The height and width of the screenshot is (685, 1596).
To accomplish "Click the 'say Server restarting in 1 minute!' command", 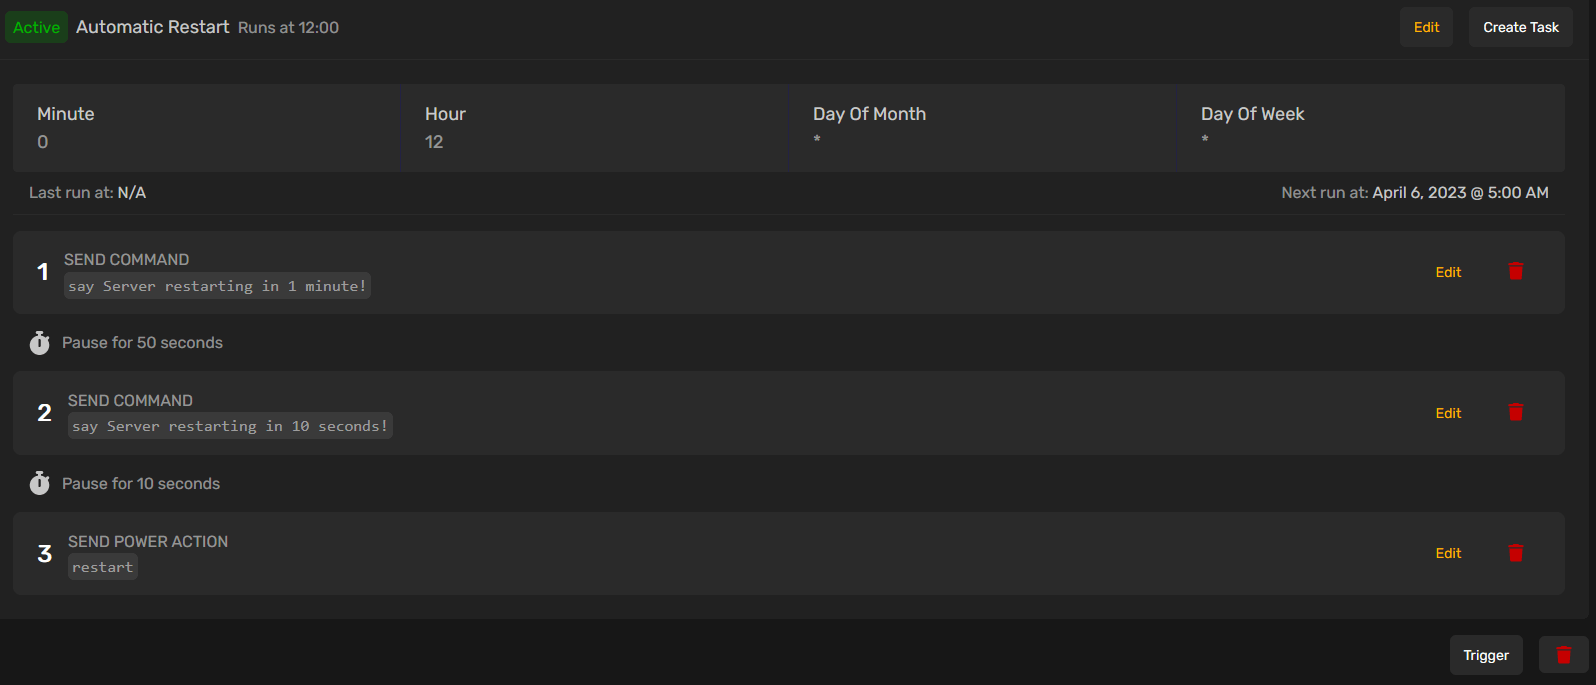I will coord(217,286).
